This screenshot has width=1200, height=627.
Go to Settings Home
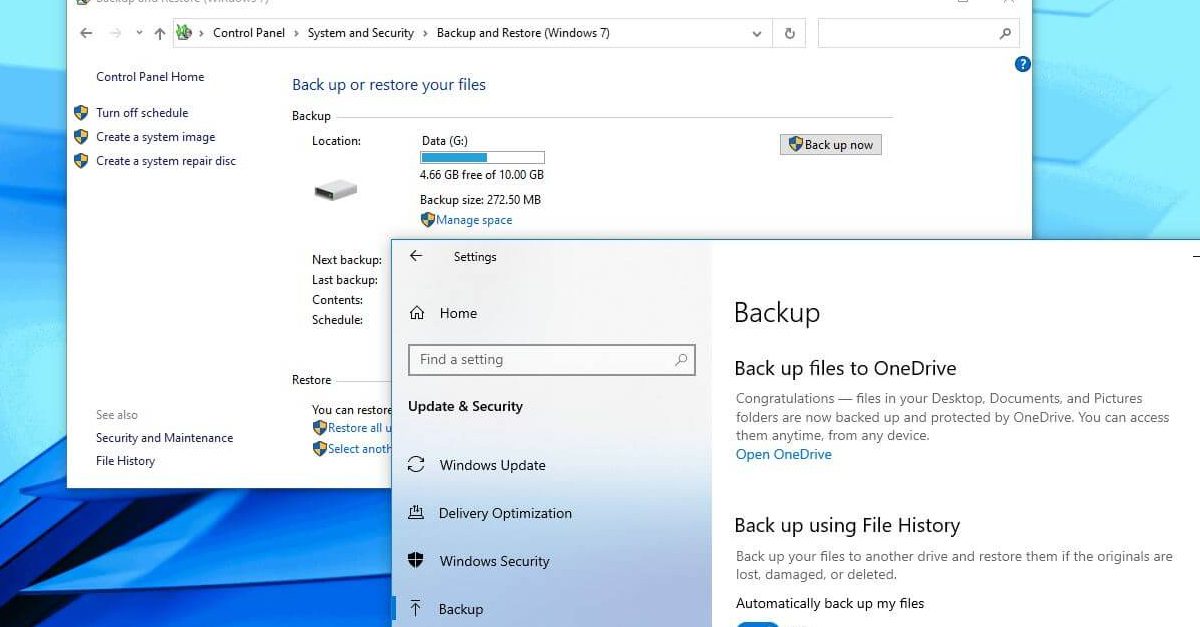457,313
